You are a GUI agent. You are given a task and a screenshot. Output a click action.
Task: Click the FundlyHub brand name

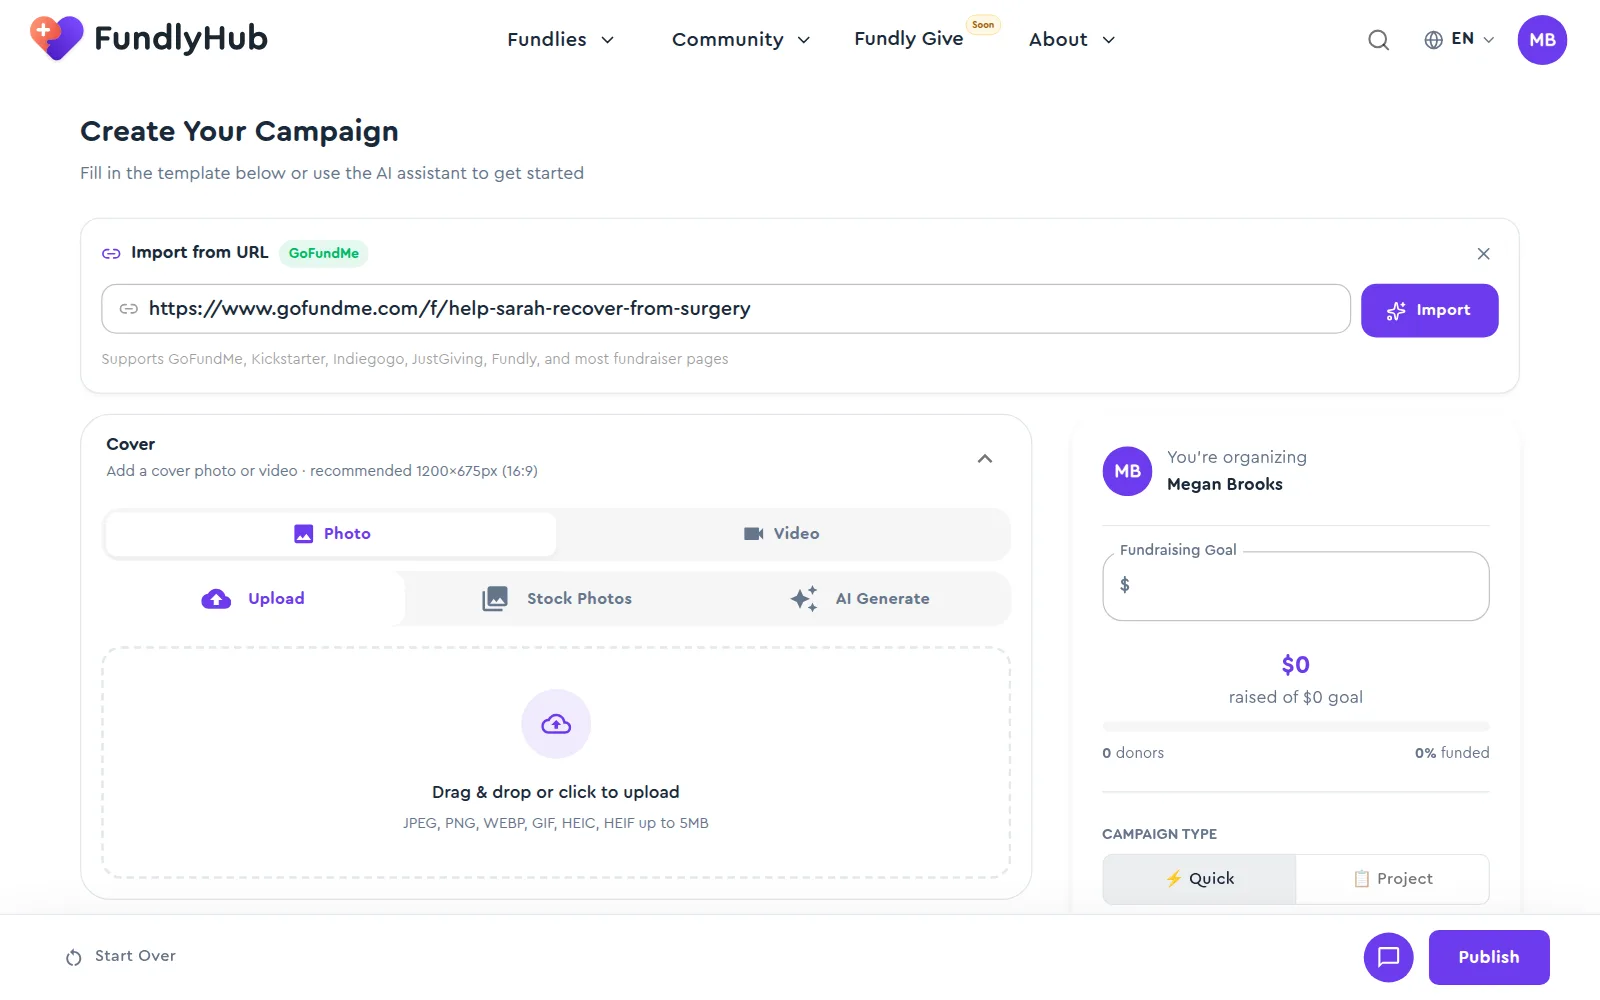[x=181, y=38]
